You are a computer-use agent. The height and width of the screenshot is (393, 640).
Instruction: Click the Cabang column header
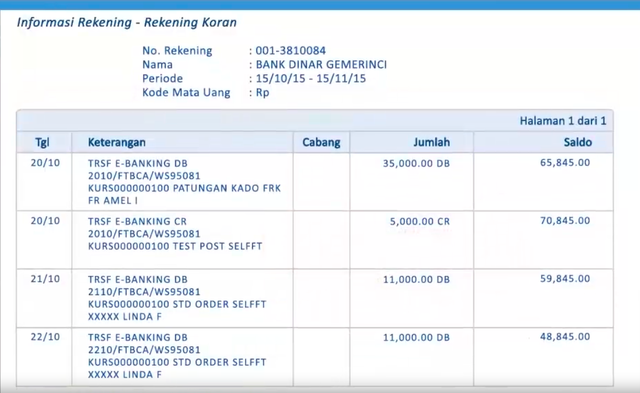click(x=321, y=142)
